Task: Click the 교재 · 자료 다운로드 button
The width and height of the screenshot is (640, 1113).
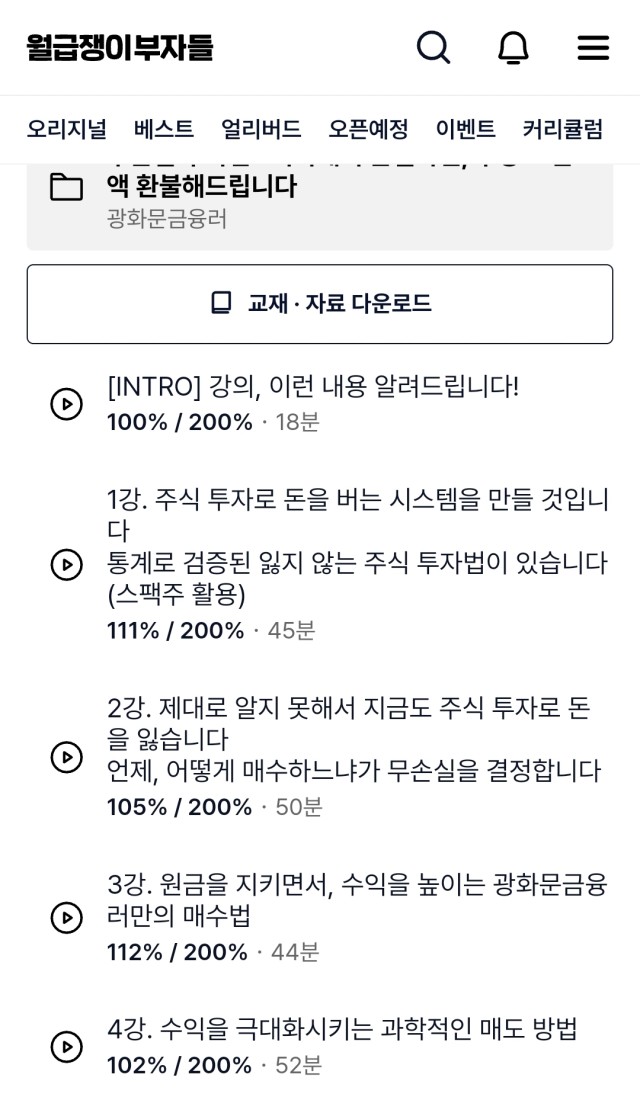Action: (320, 304)
